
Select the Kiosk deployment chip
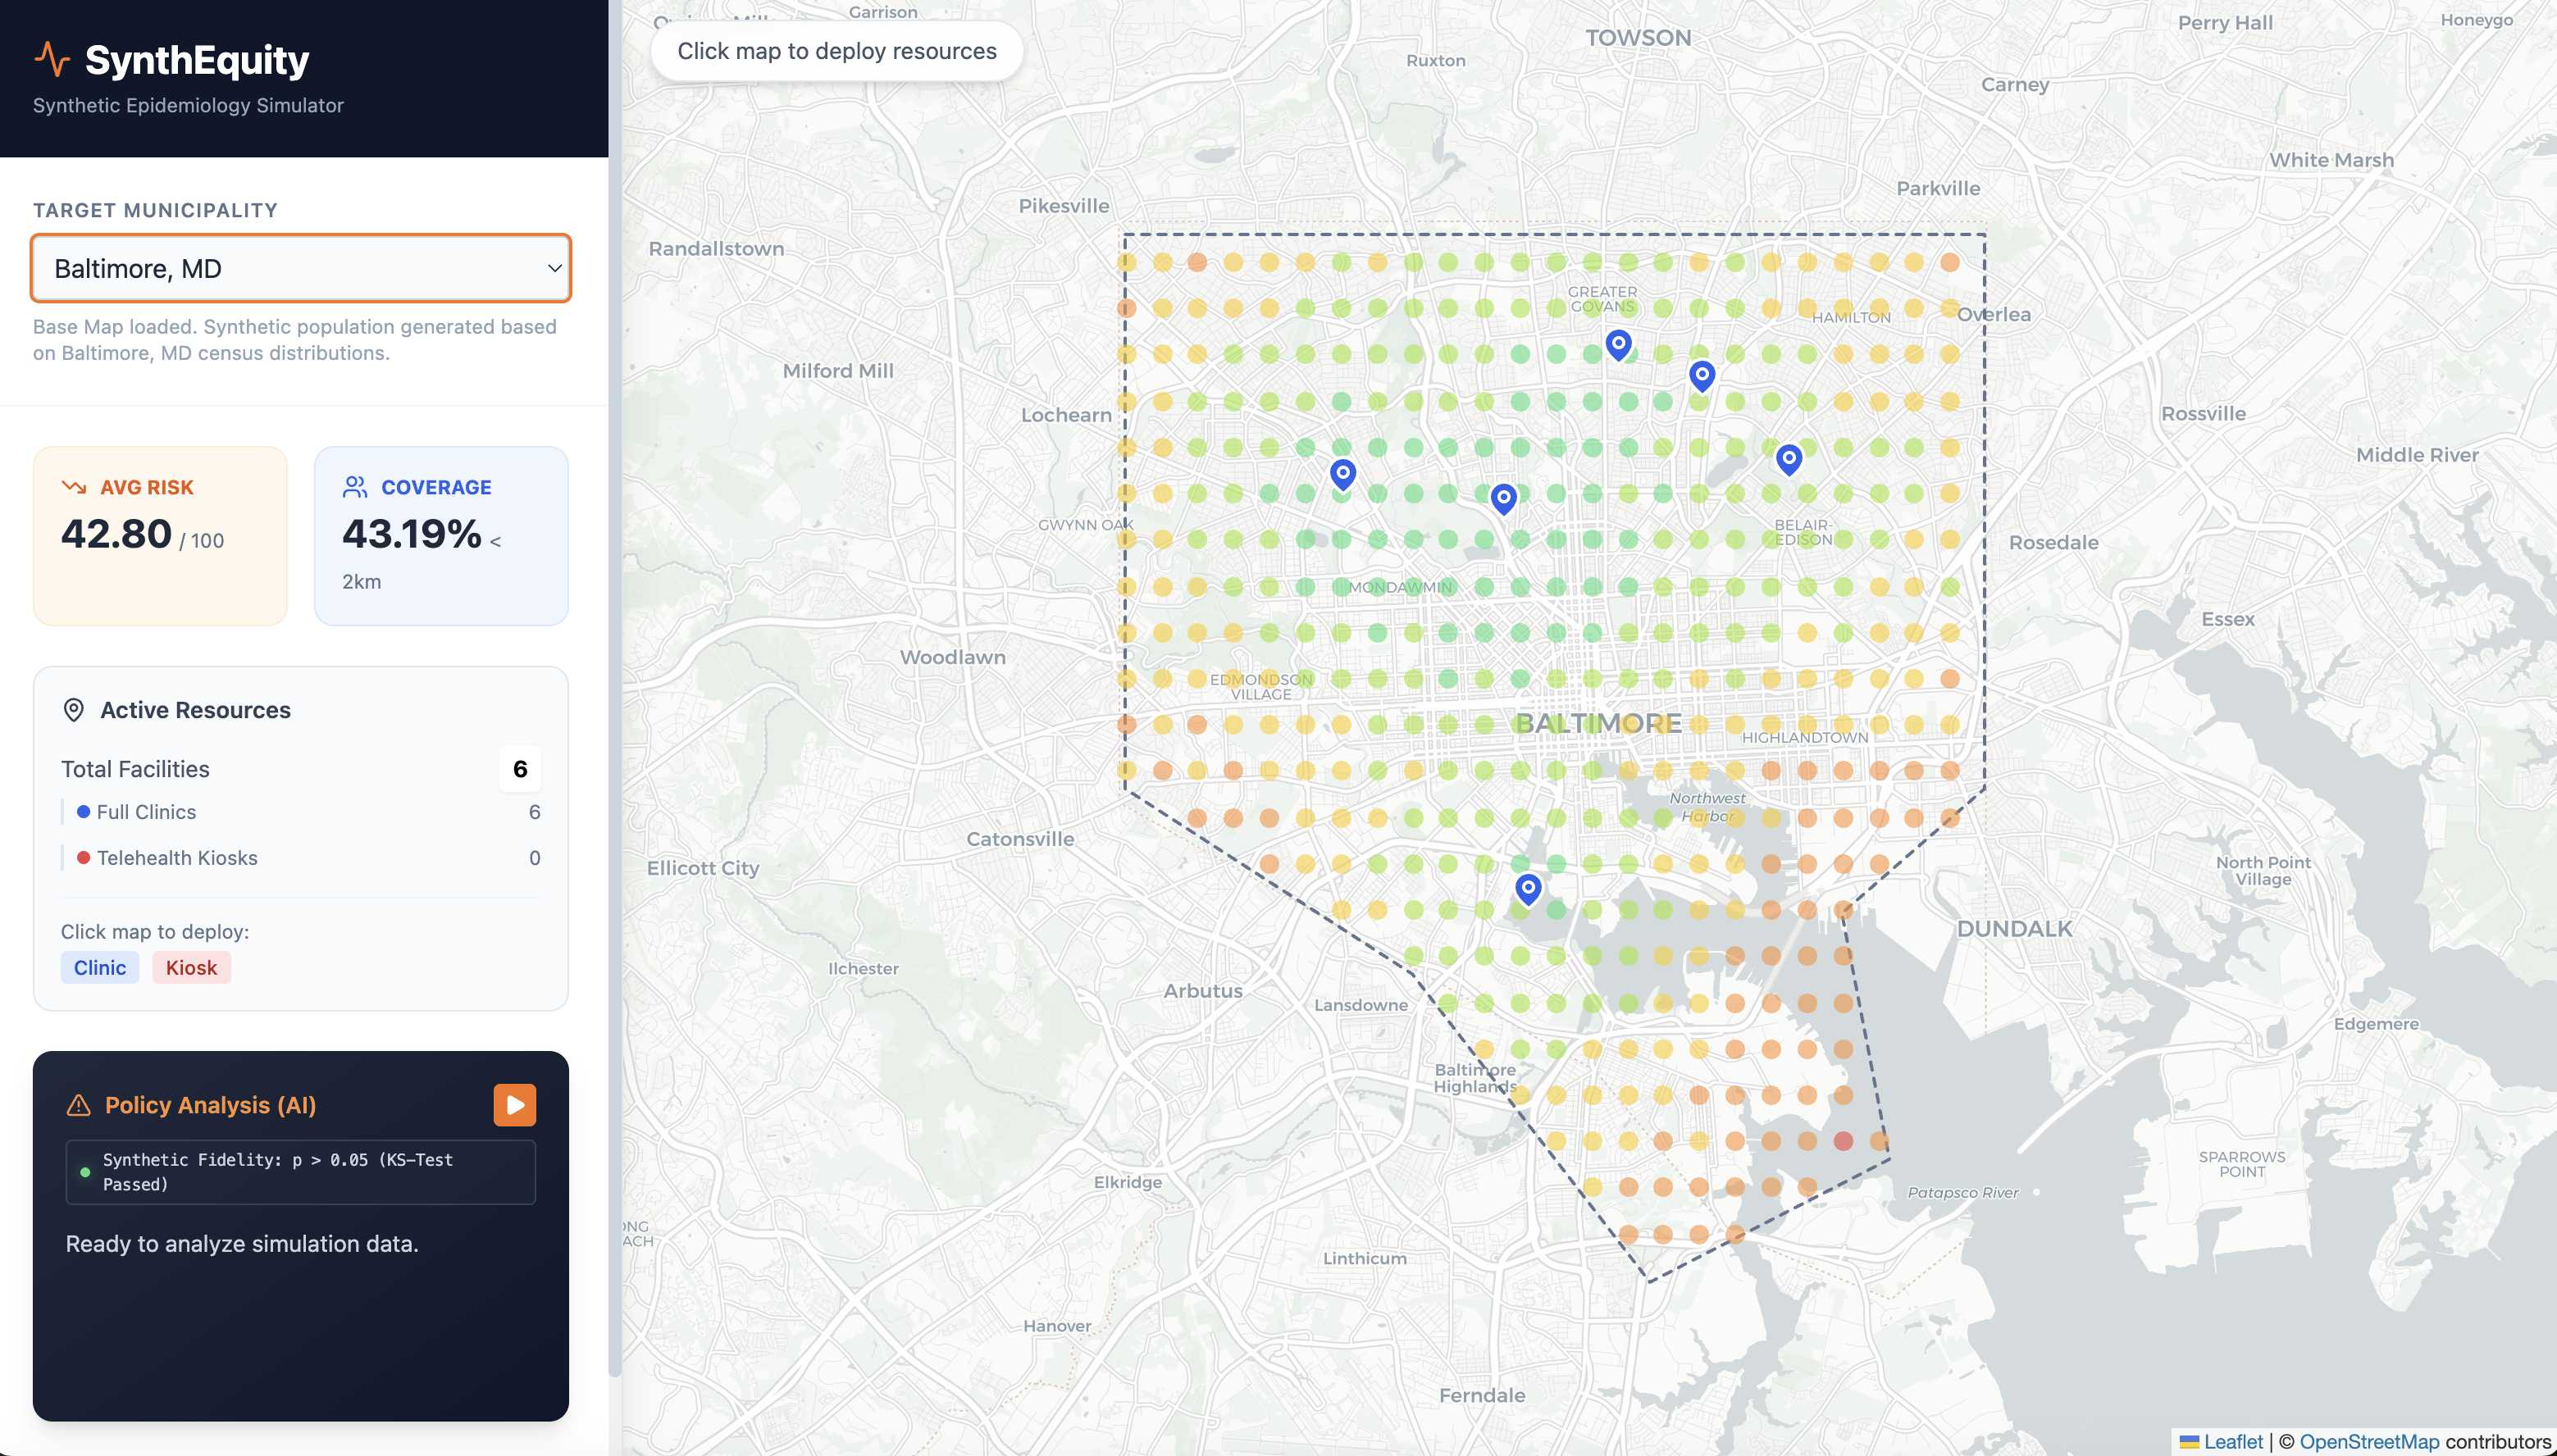click(x=191, y=967)
